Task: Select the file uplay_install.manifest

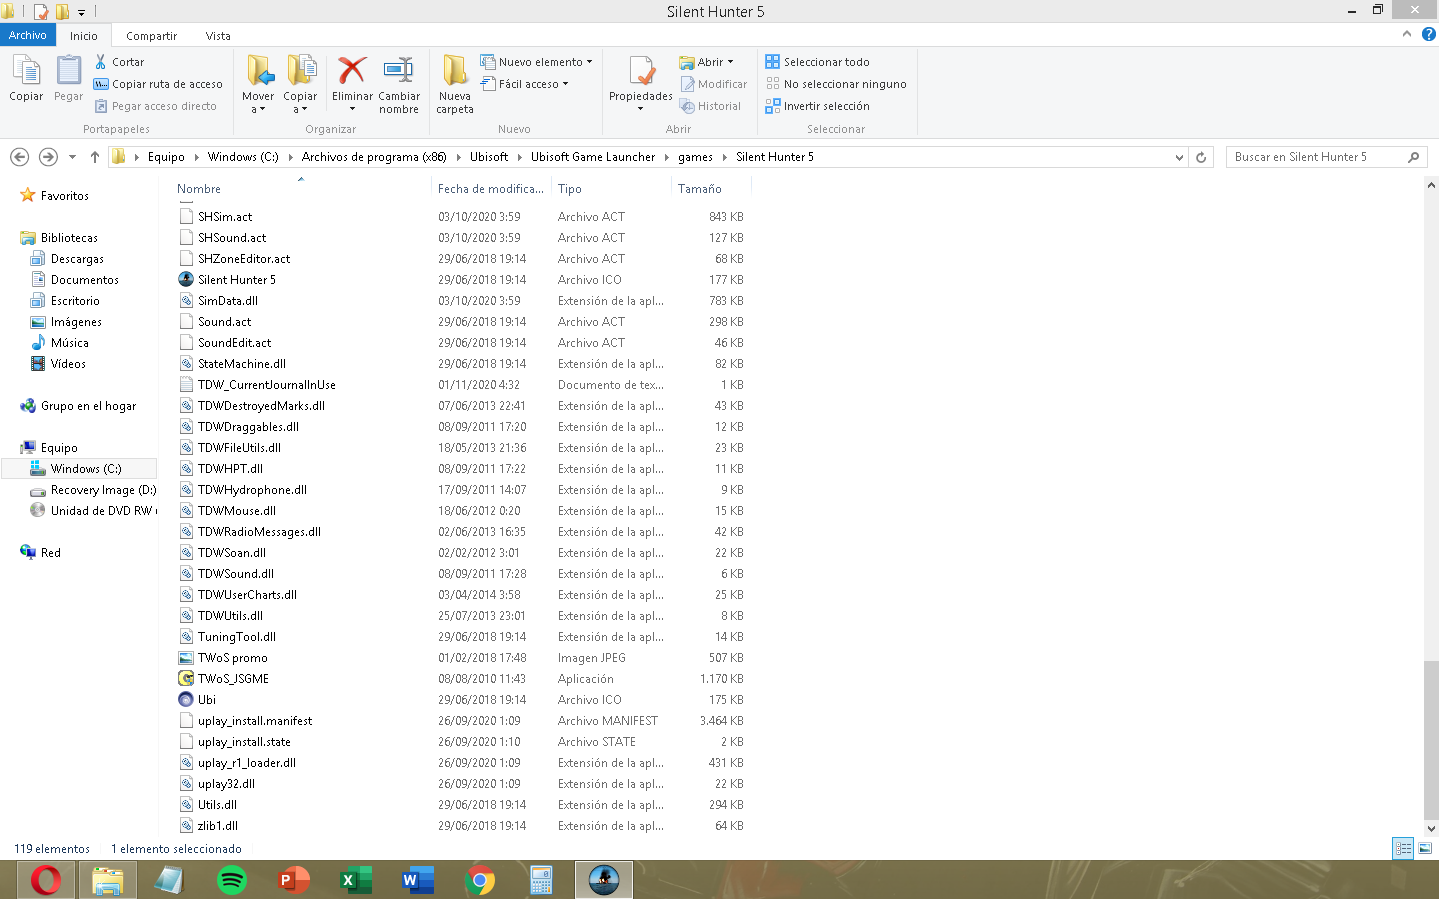Action: (245, 721)
